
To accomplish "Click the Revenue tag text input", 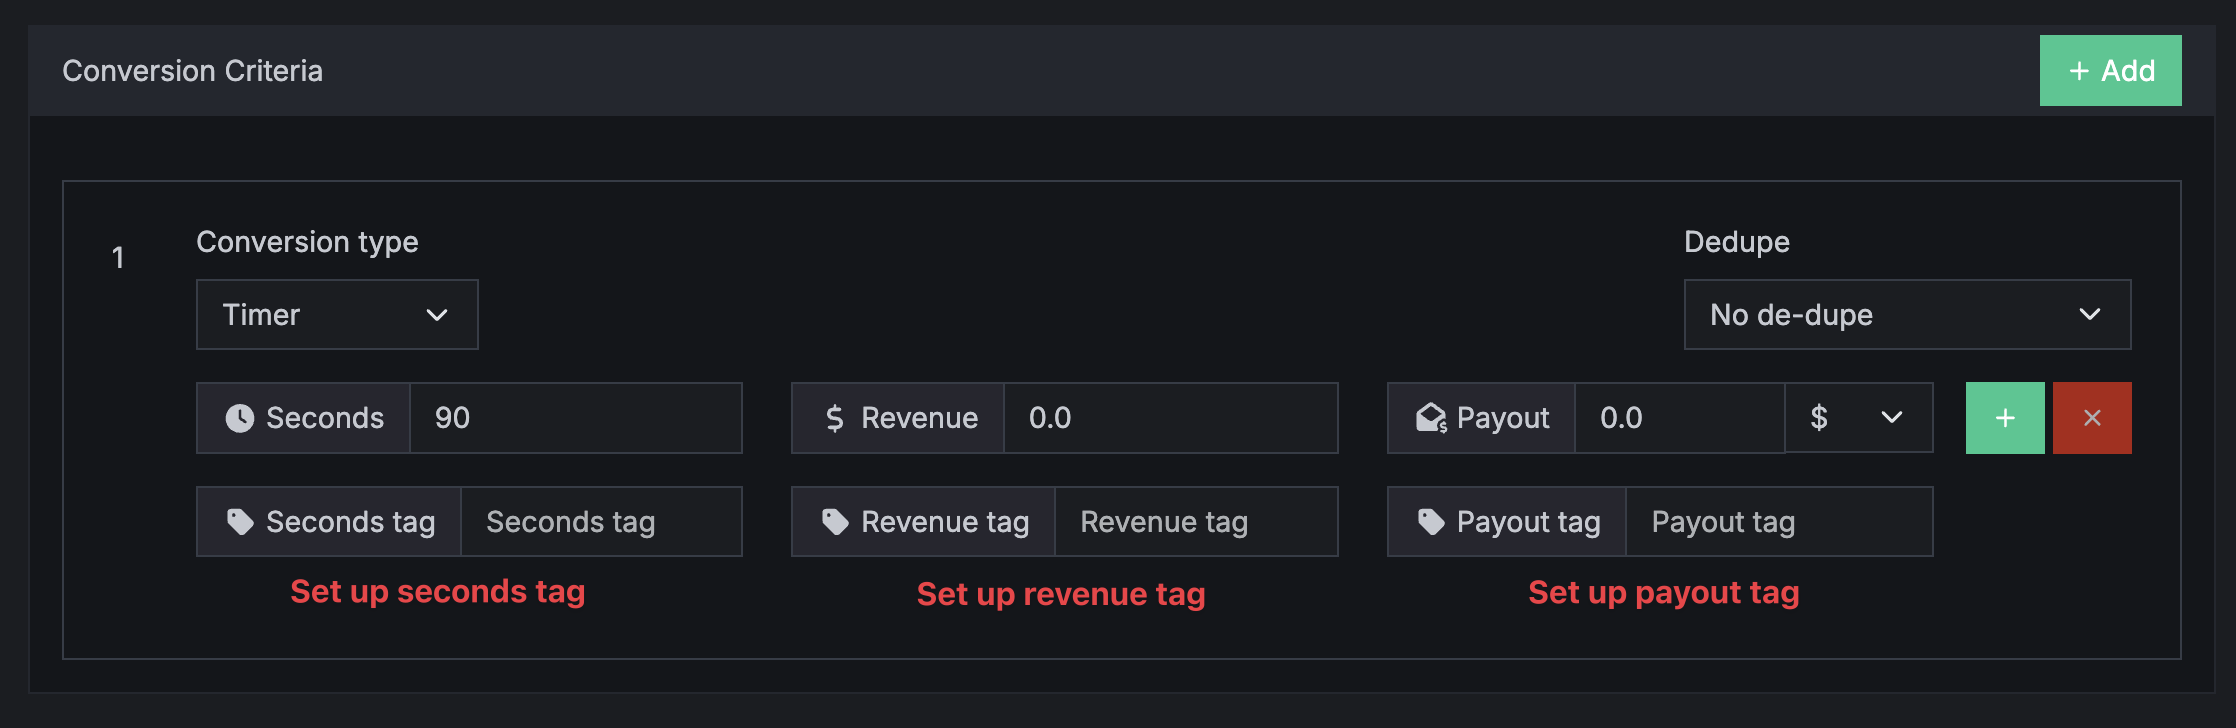I will click(x=1197, y=522).
